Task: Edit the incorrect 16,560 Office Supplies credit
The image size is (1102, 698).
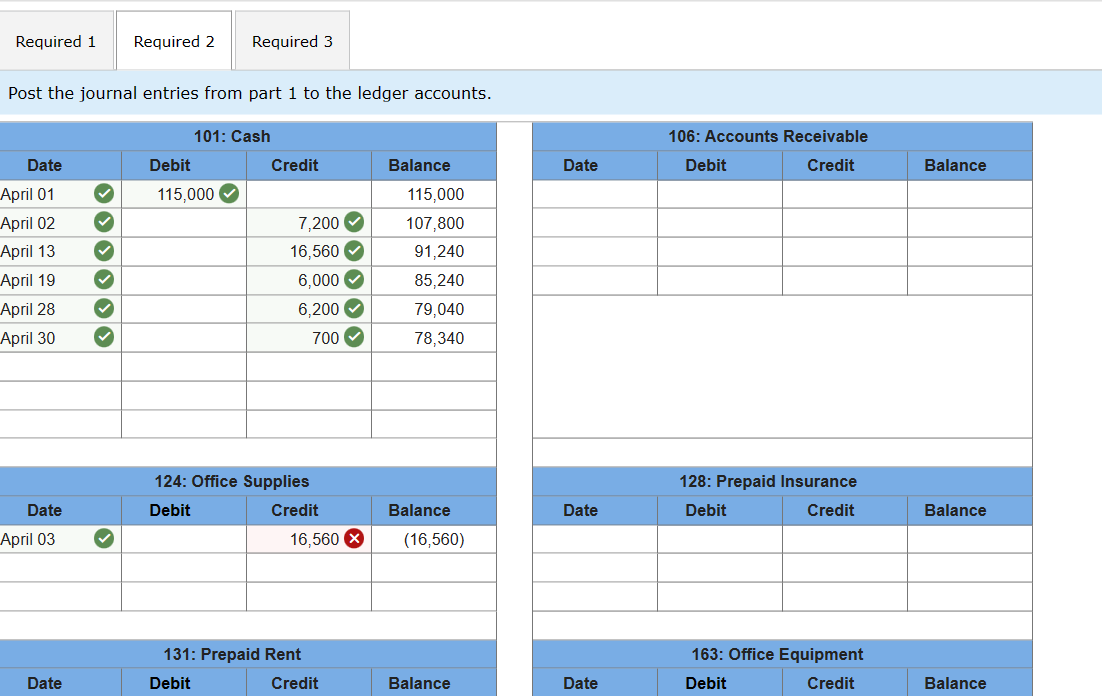Action: [309, 539]
